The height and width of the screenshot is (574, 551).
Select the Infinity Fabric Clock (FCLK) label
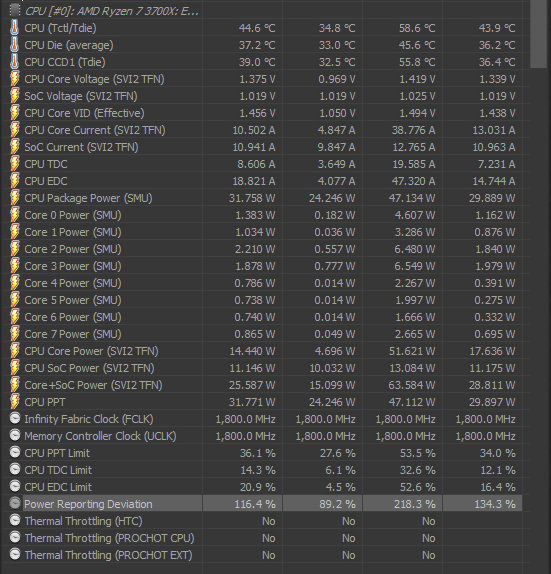pos(89,419)
